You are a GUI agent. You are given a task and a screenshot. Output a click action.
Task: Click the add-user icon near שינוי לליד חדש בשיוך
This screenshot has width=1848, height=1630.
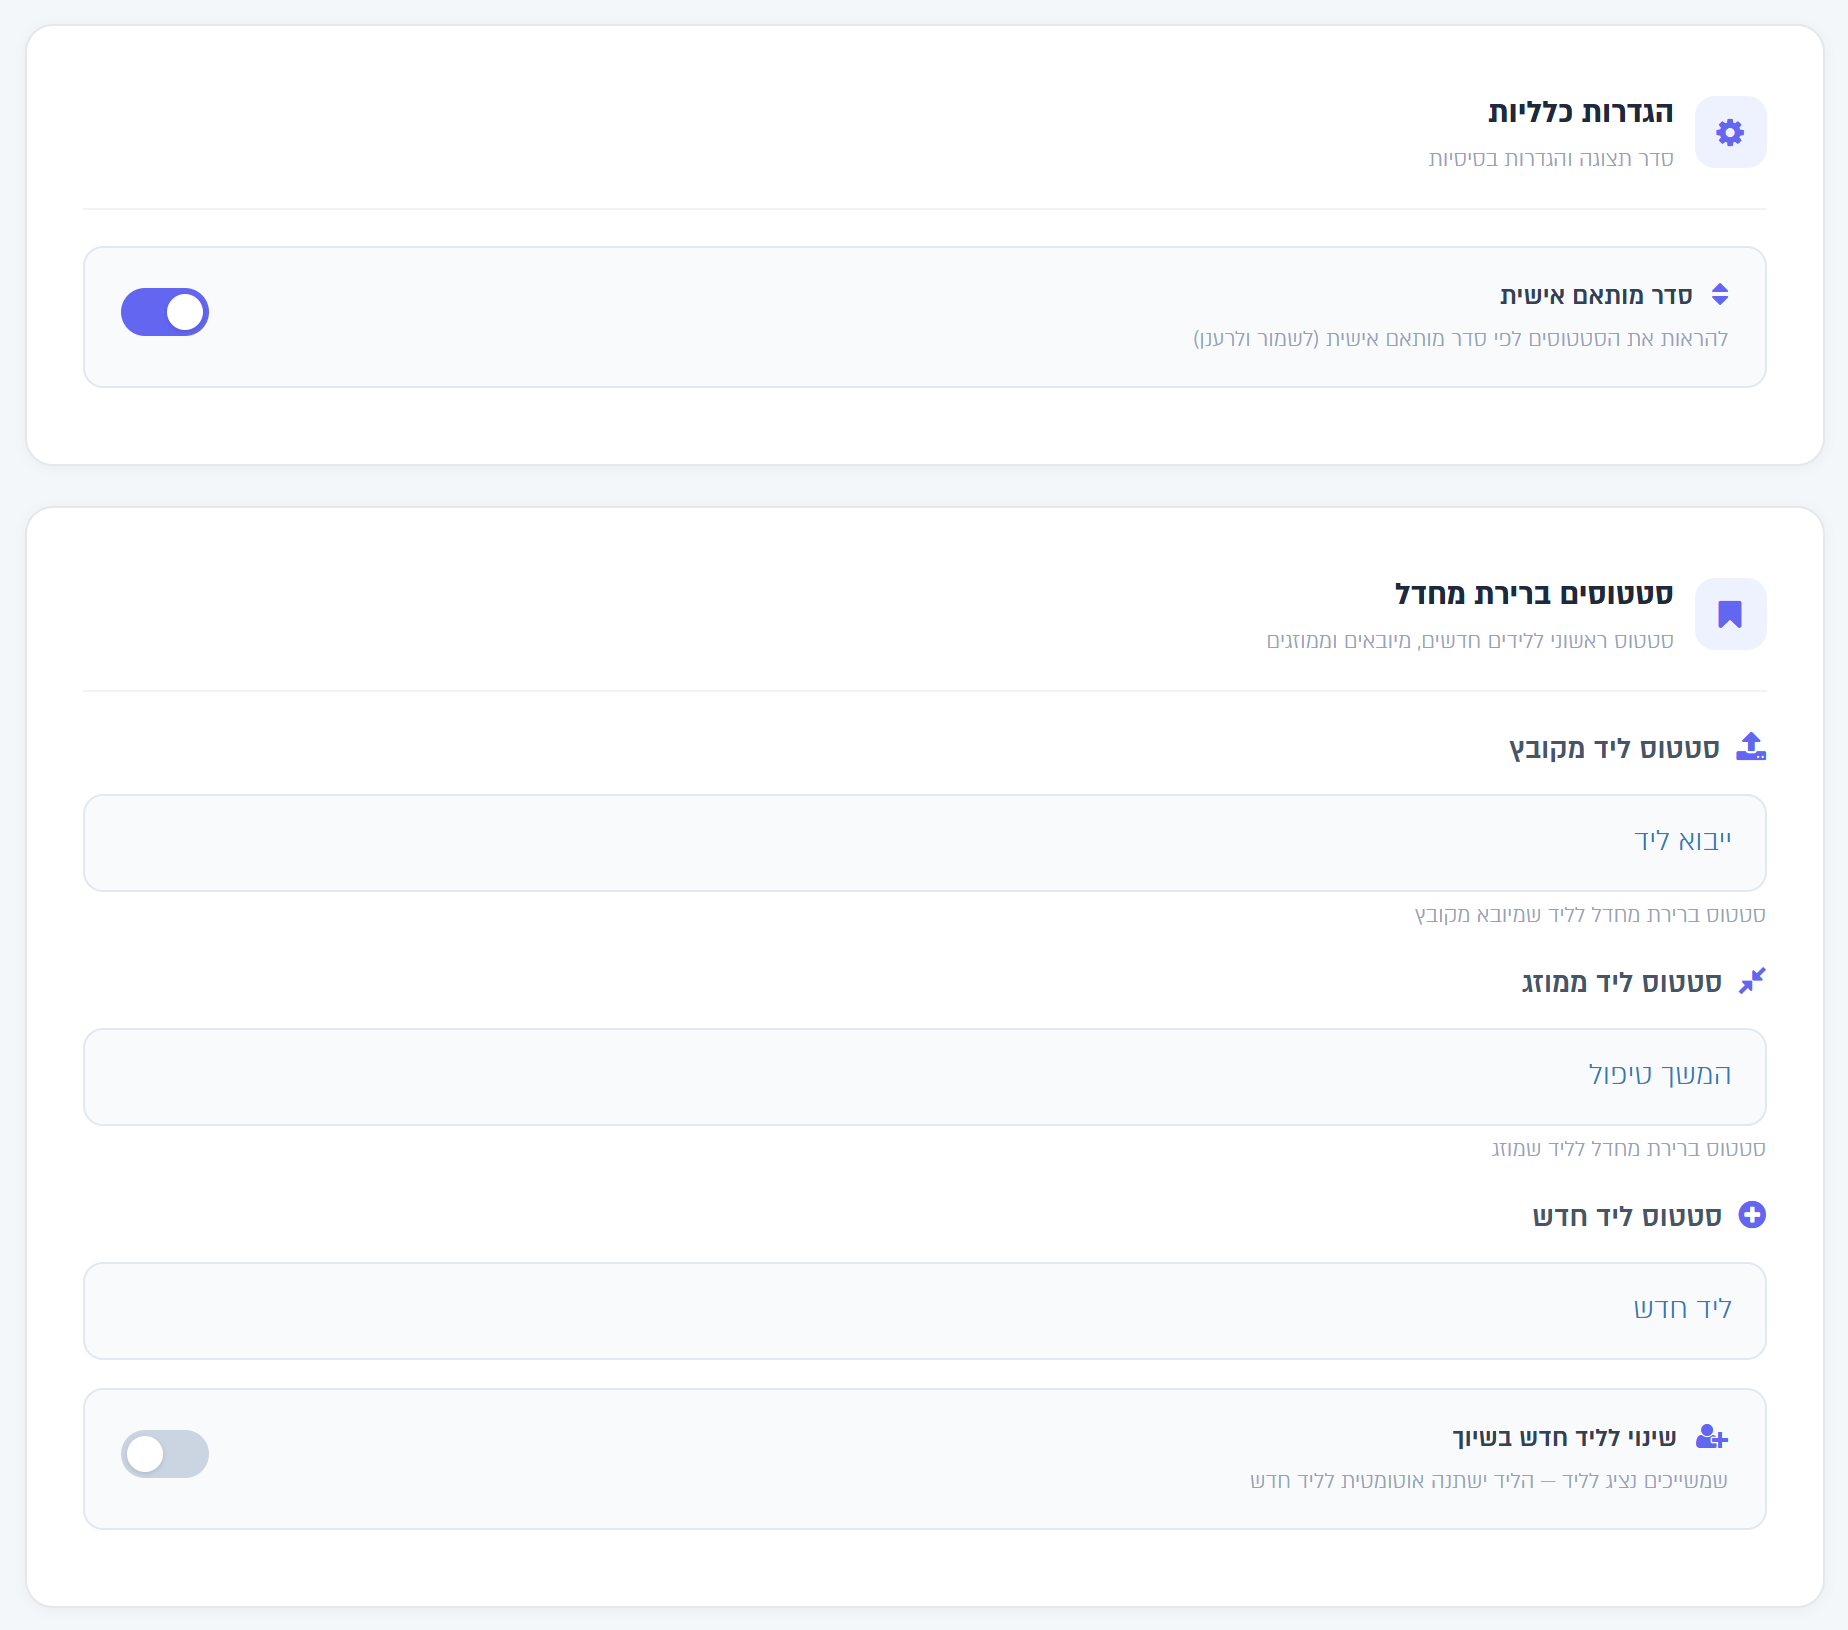click(x=1712, y=1437)
